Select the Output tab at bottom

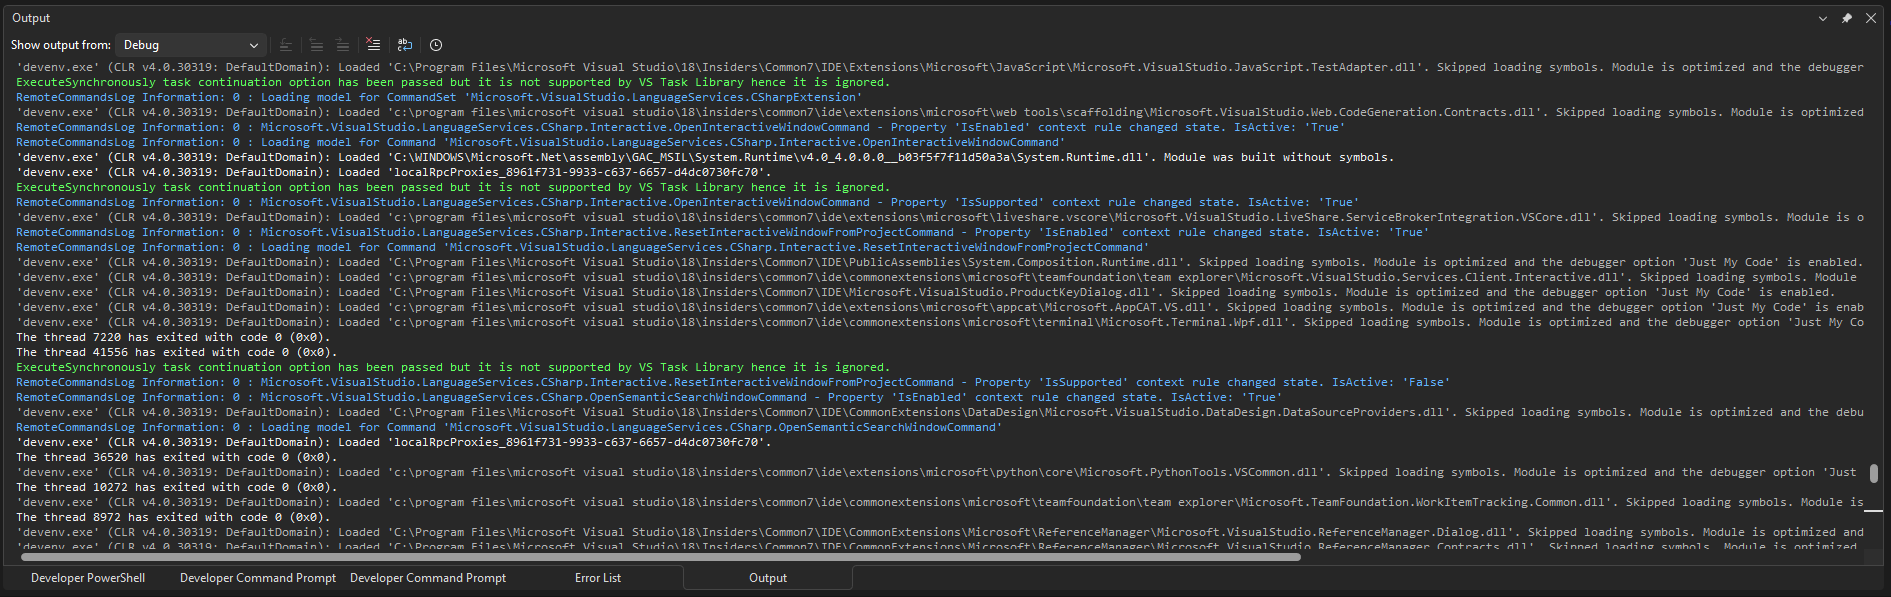[768, 578]
